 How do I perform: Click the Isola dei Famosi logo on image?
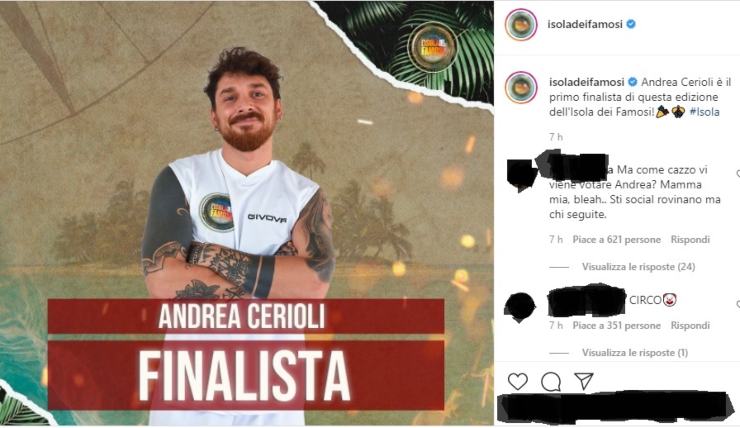pos(431,47)
